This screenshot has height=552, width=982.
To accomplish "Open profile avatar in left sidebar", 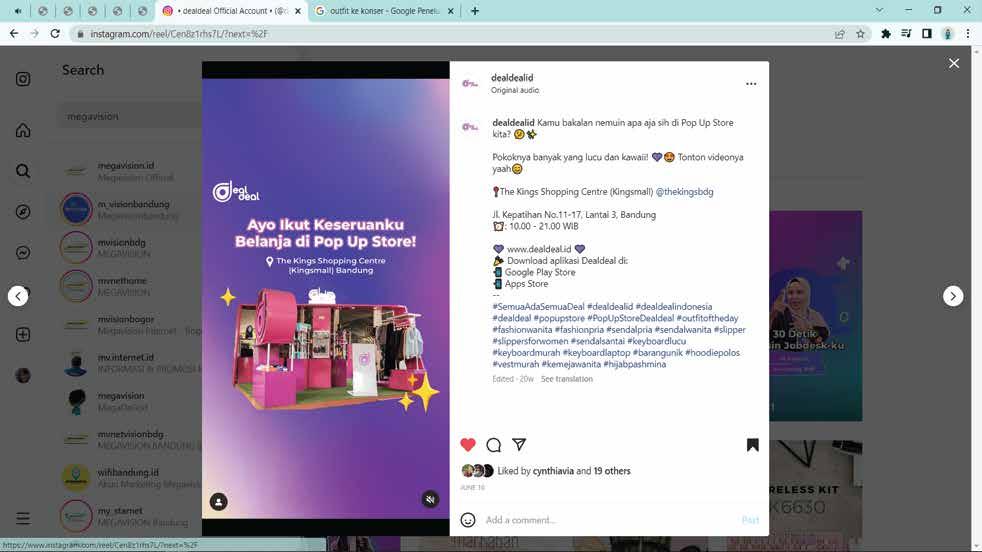I will coord(23,375).
